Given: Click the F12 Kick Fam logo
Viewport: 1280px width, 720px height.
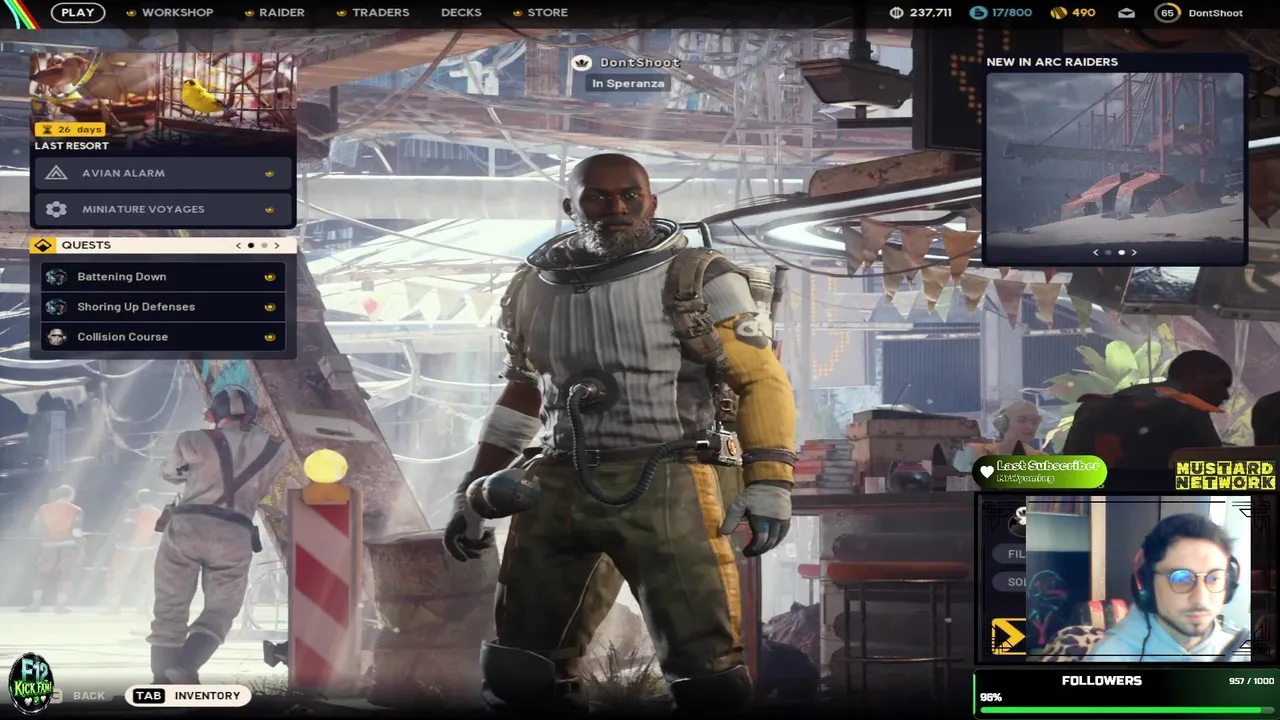Looking at the screenshot, I should (29, 683).
